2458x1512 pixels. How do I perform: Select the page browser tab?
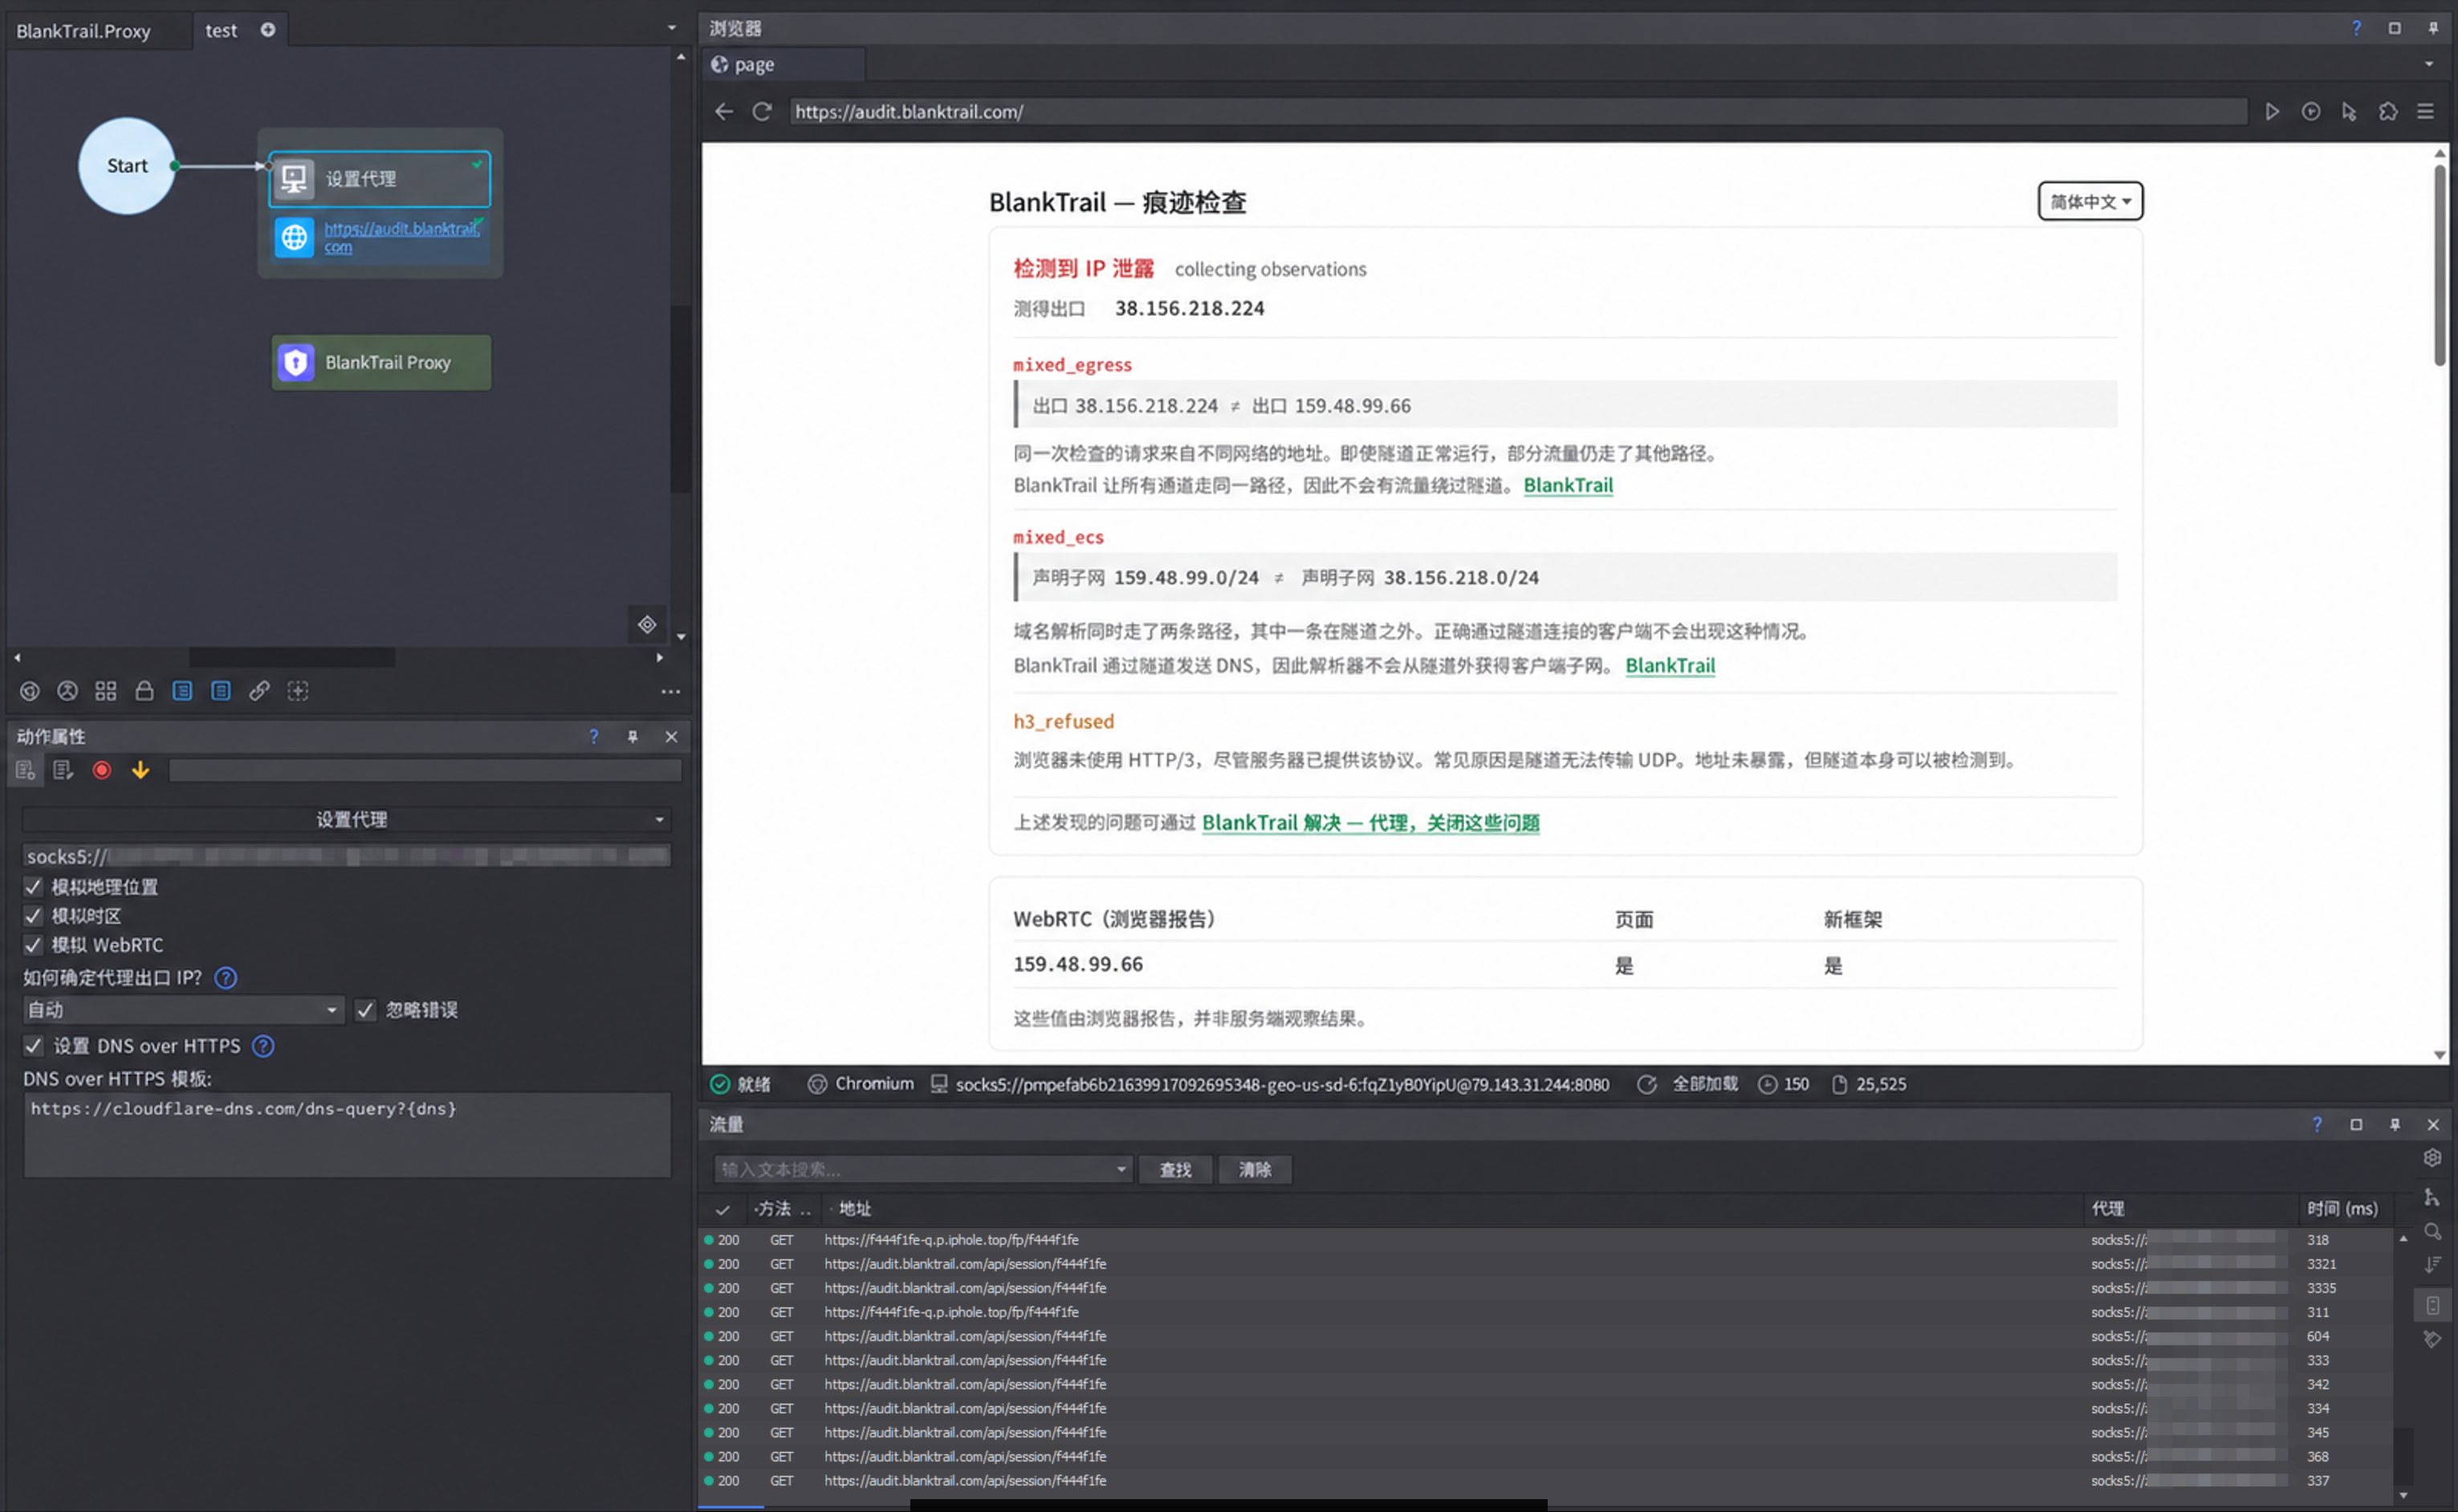coord(784,65)
